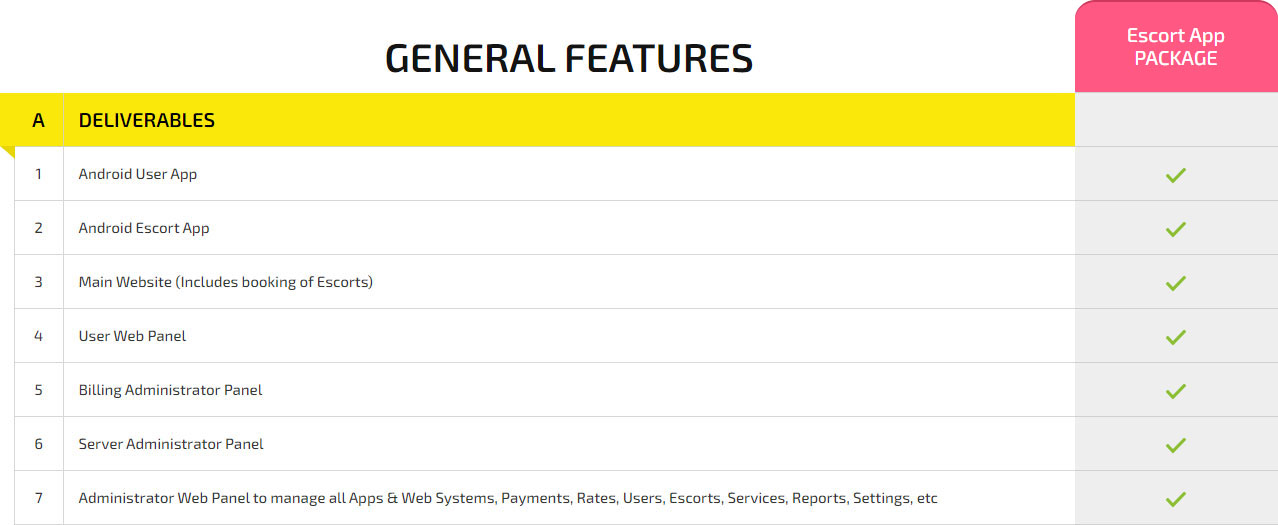
Task: Click the checkmark for Android Escort App
Action: (x=1175, y=229)
